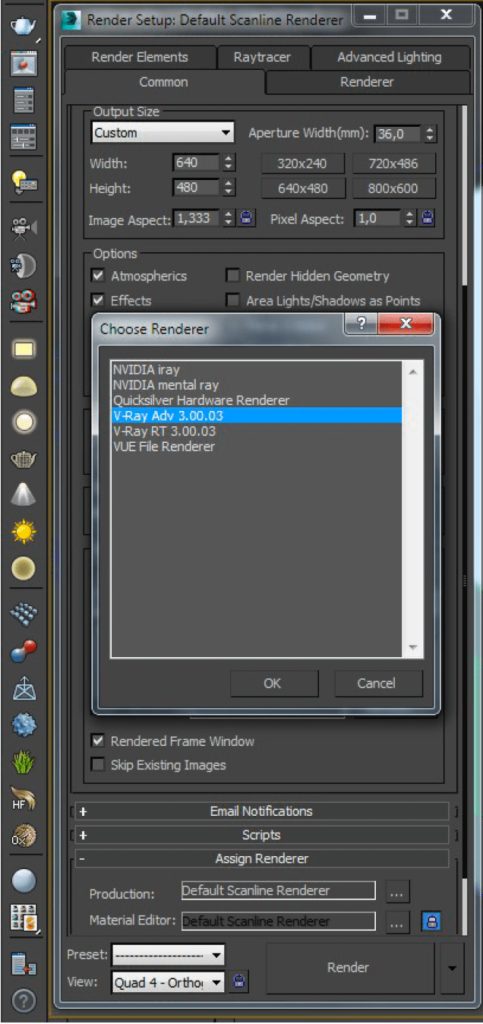Open the Preset dropdown
This screenshot has height=1024, width=483.
point(168,955)
